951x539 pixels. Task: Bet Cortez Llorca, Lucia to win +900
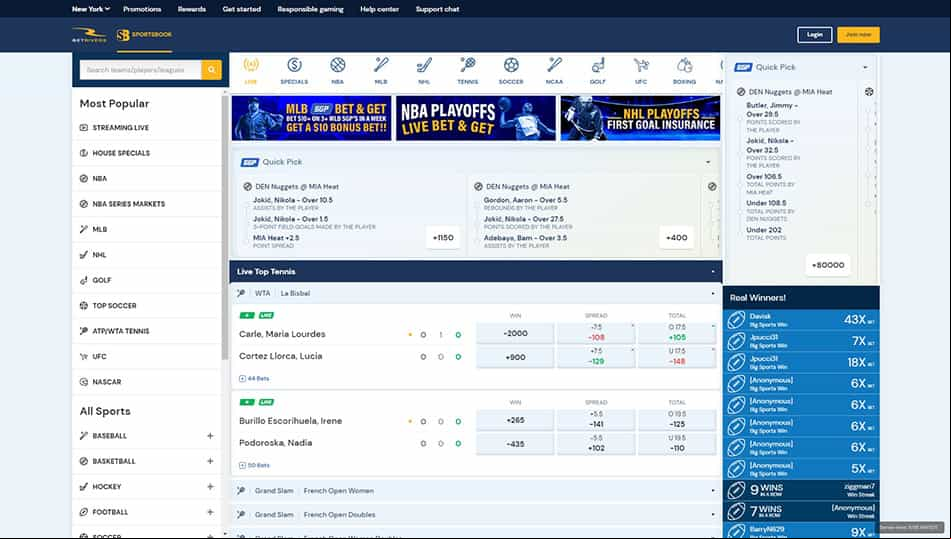click(x=515, y=357)
